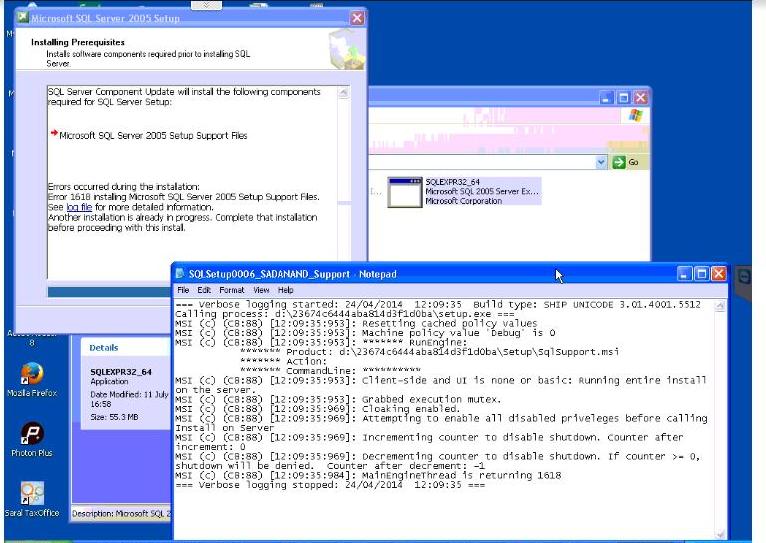Open Mozilla Firefox desktop icon
Viewport: 766px width, 543px height.
coord(31,374)
